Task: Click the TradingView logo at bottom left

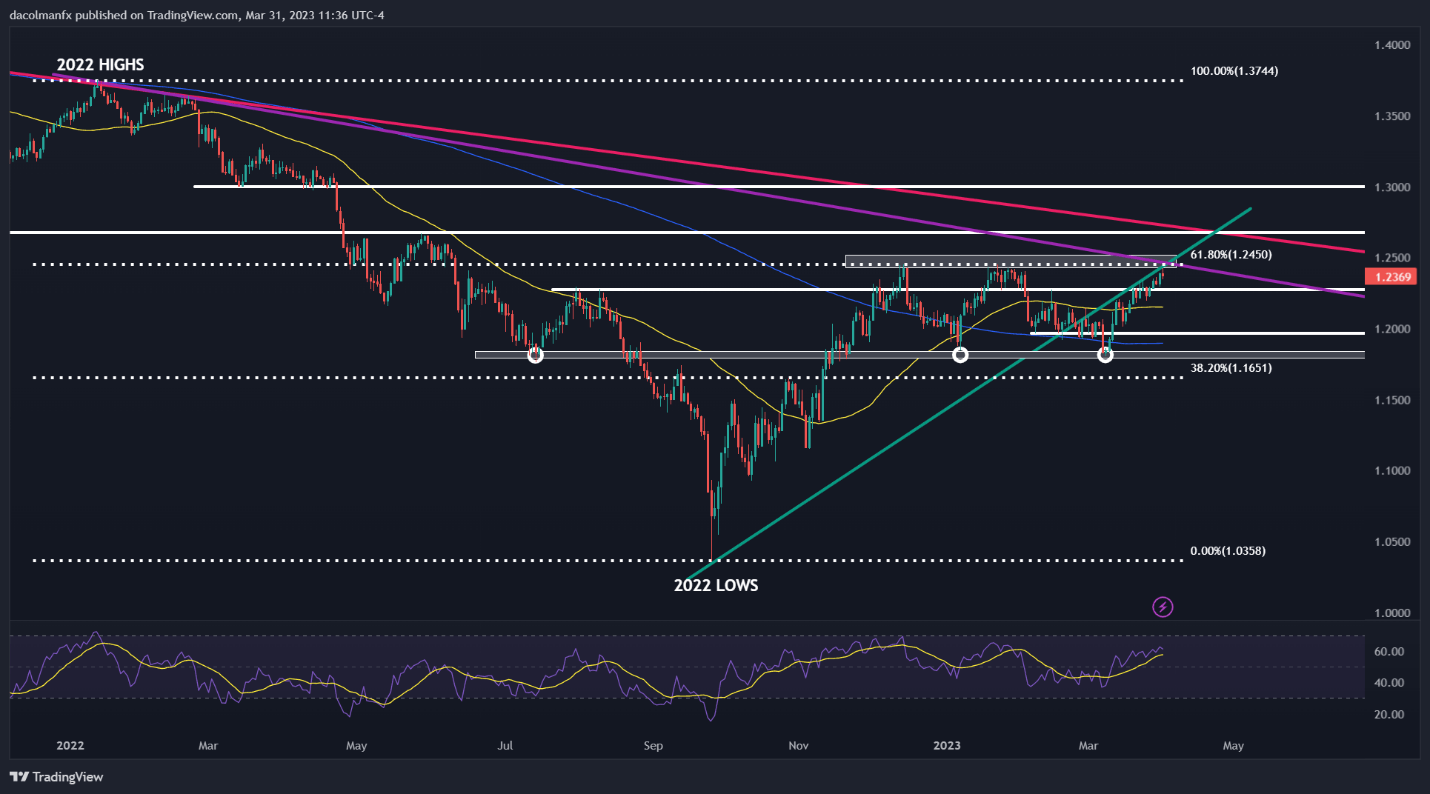Action: click(x=56, y=777)
